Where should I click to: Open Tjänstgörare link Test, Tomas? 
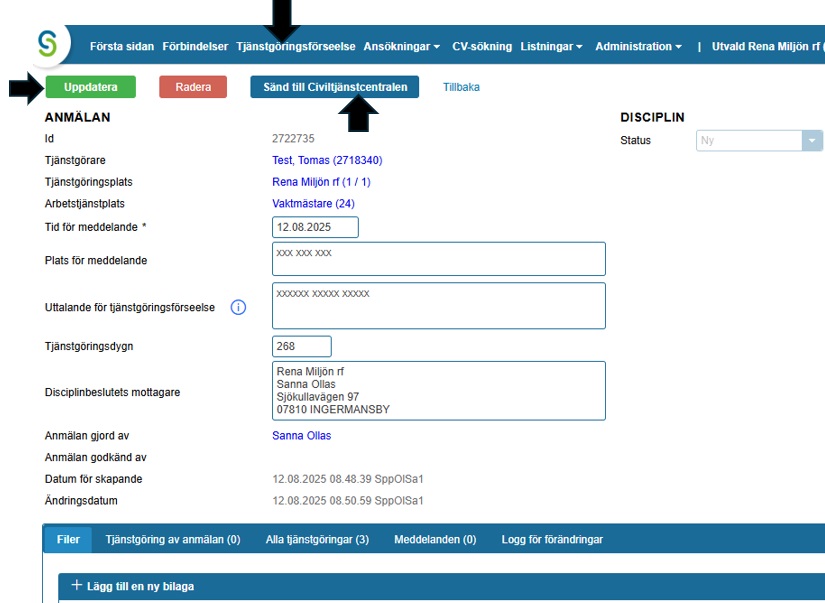(327, 160)
